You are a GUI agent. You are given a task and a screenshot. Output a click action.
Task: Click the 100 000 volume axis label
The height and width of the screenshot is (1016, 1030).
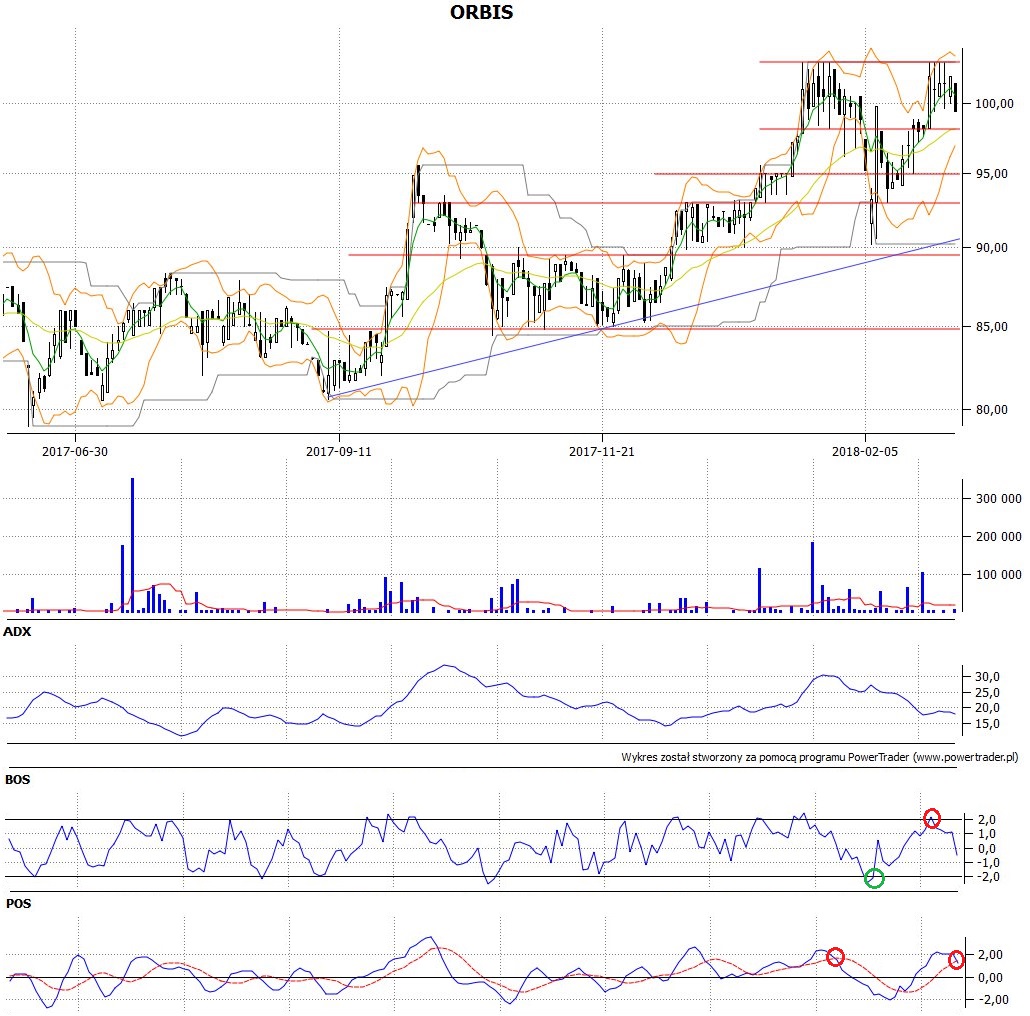998,575
